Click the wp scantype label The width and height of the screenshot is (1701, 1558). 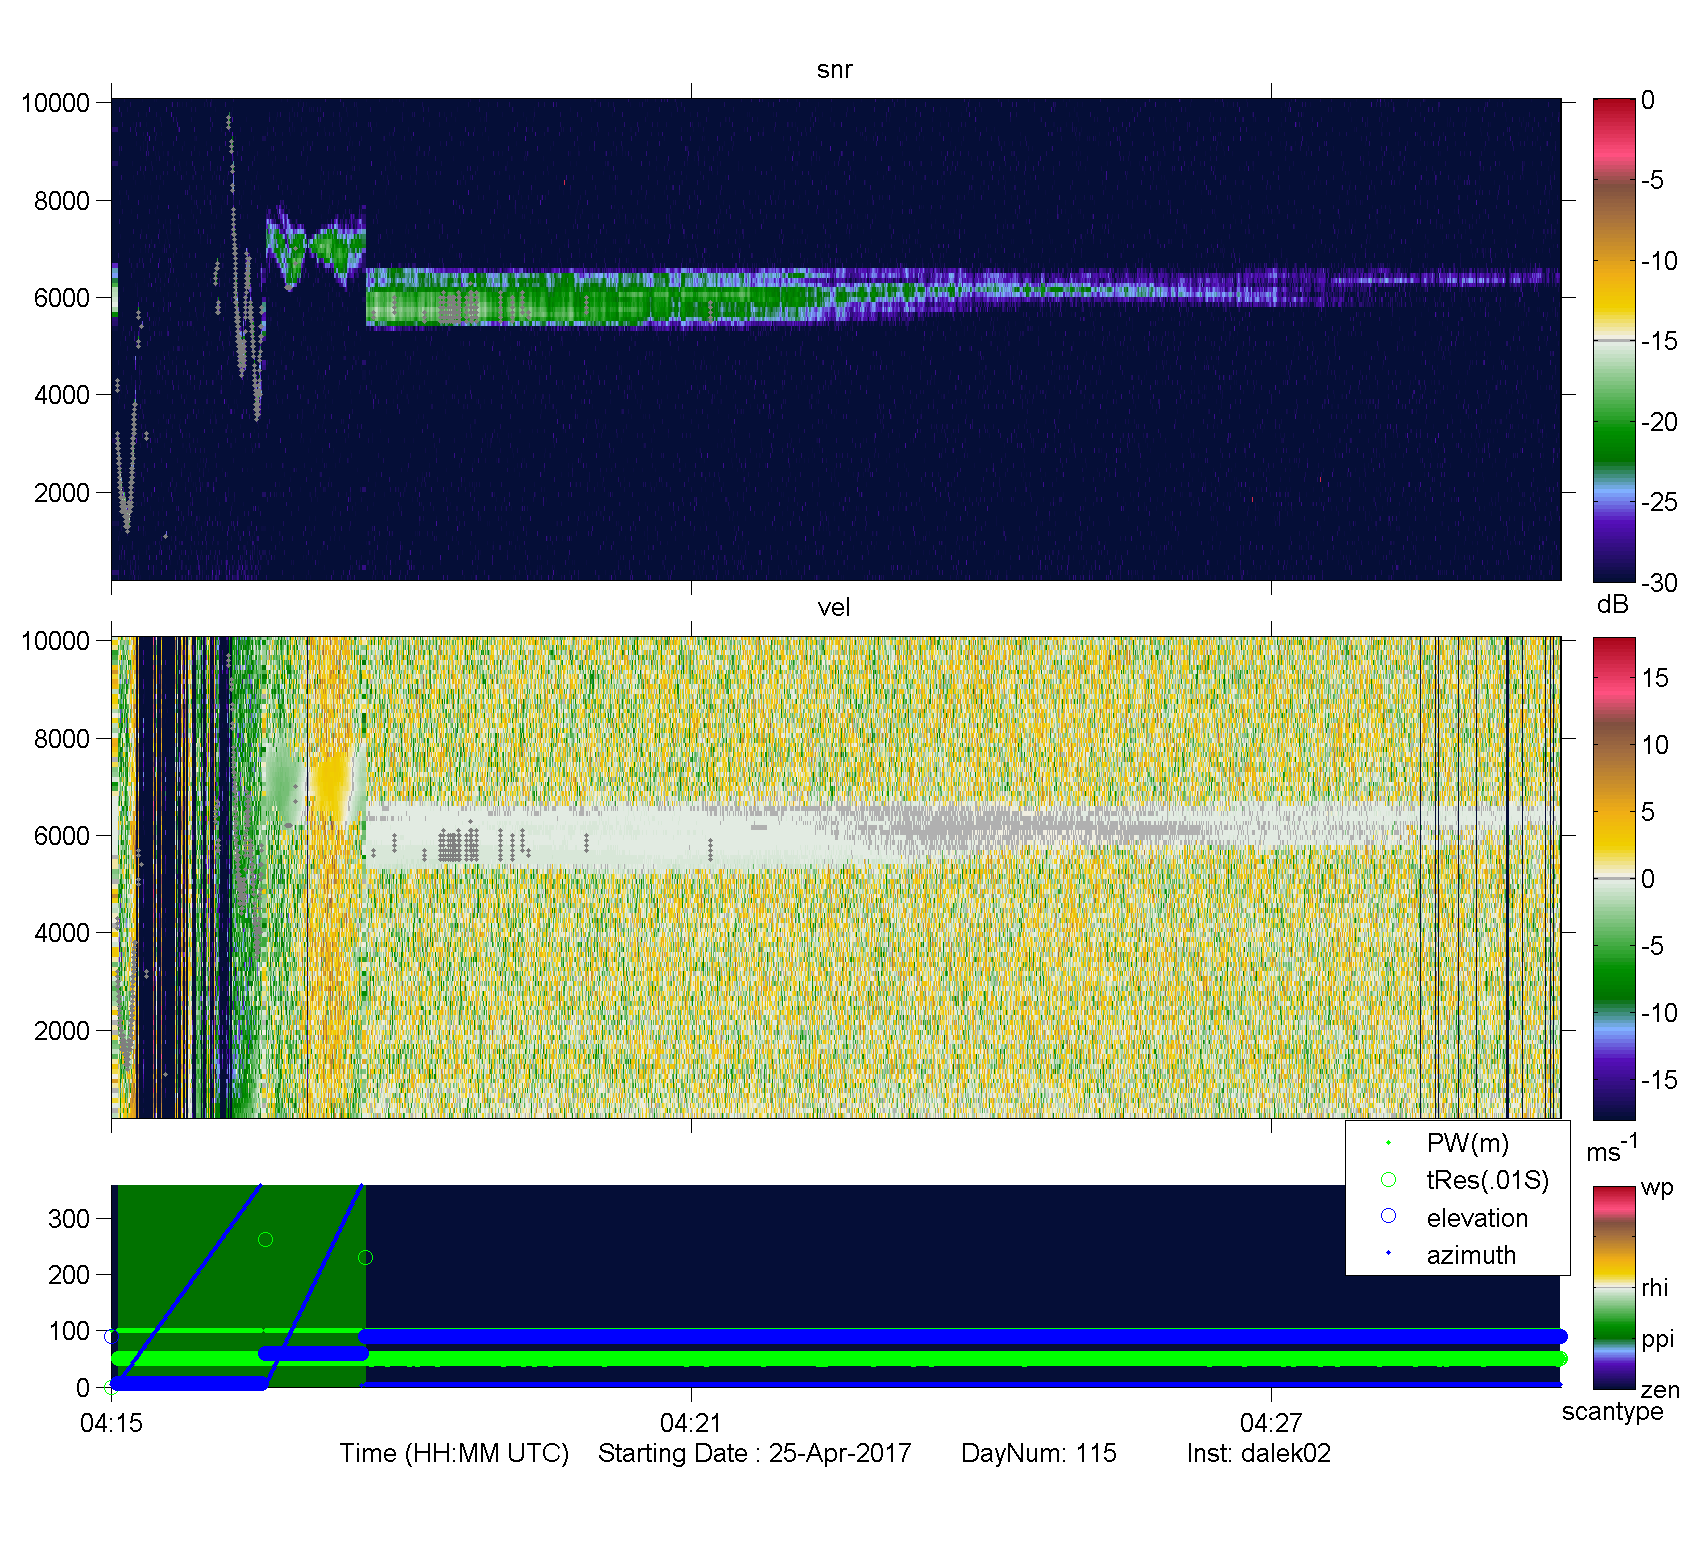pos(1657,1188)
